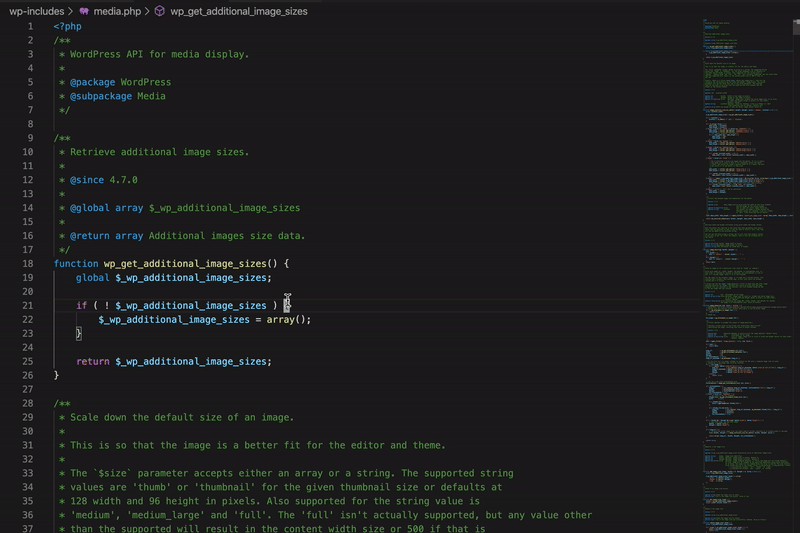The width and height of the screenshot is (800, 533).
Task: Click 'Scale down the default size' comment
Action: coord(182,417)
